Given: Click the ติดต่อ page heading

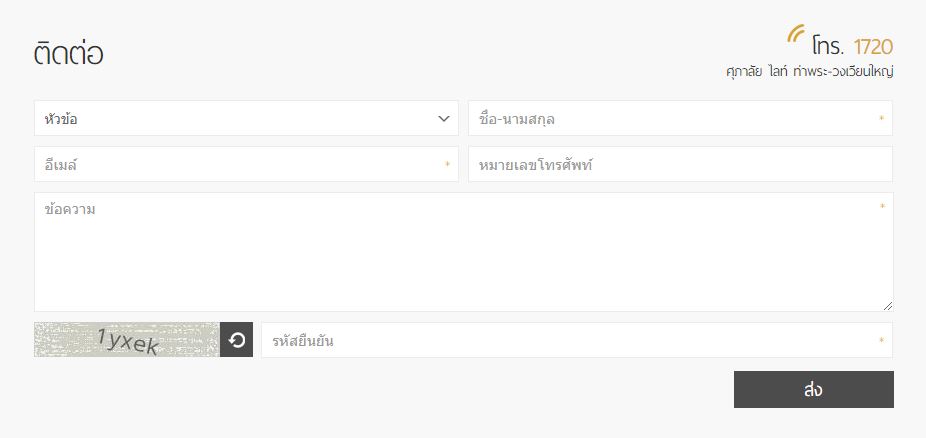Looking at the screenshot, I should [x=69, y=54].
